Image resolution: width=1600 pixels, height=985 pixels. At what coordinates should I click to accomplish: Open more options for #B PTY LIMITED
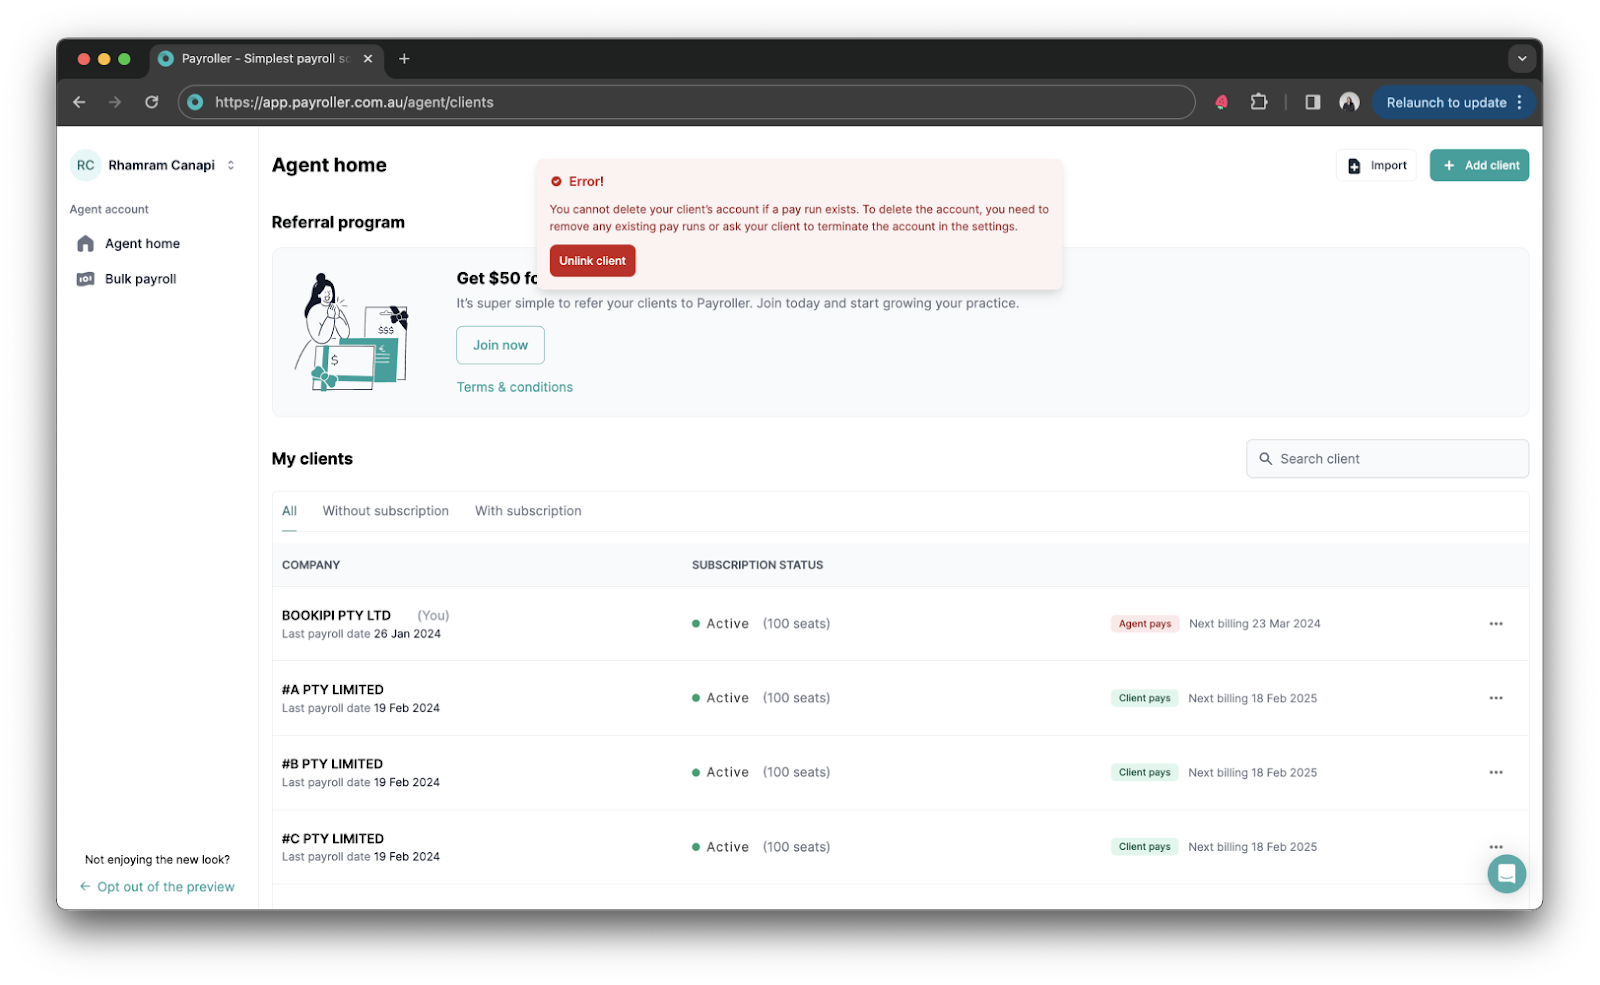1496,772
